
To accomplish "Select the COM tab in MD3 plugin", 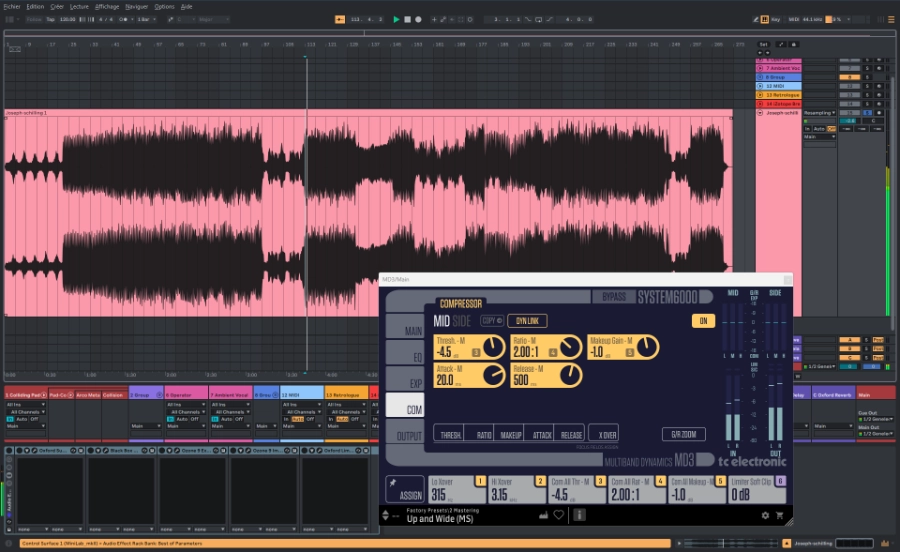I will [406, 406].
